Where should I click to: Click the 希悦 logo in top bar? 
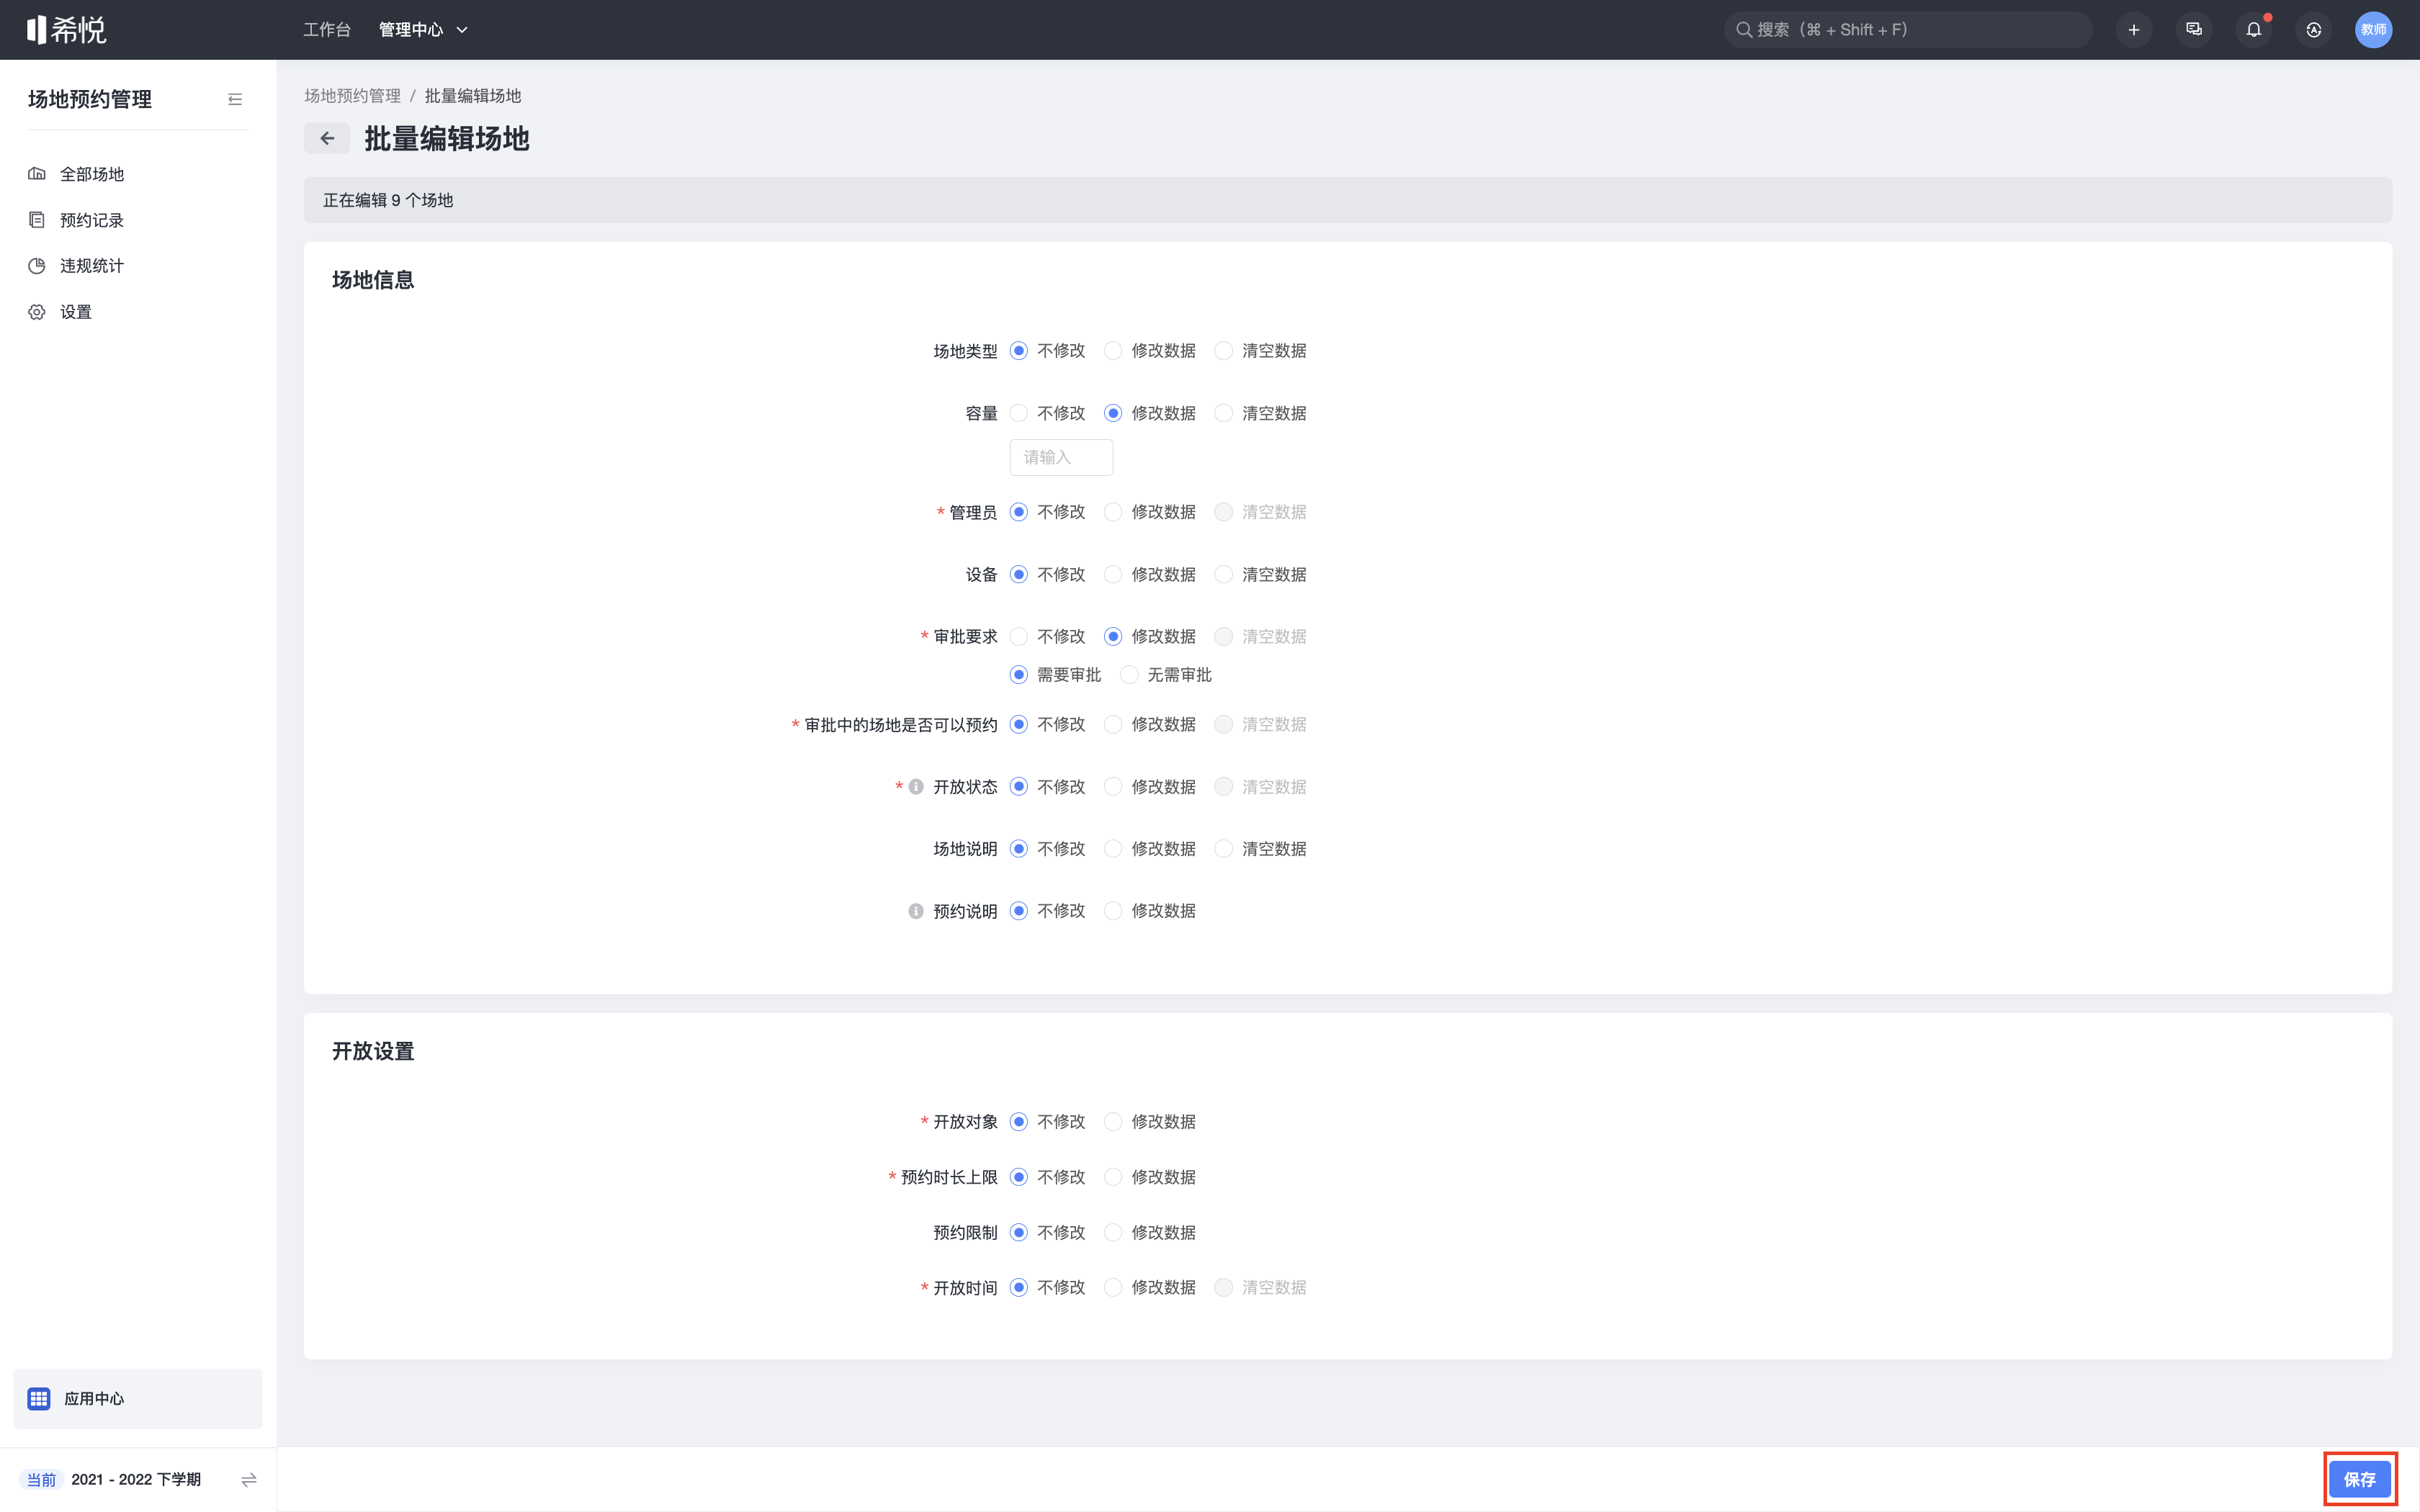click(x=66, y=30)
